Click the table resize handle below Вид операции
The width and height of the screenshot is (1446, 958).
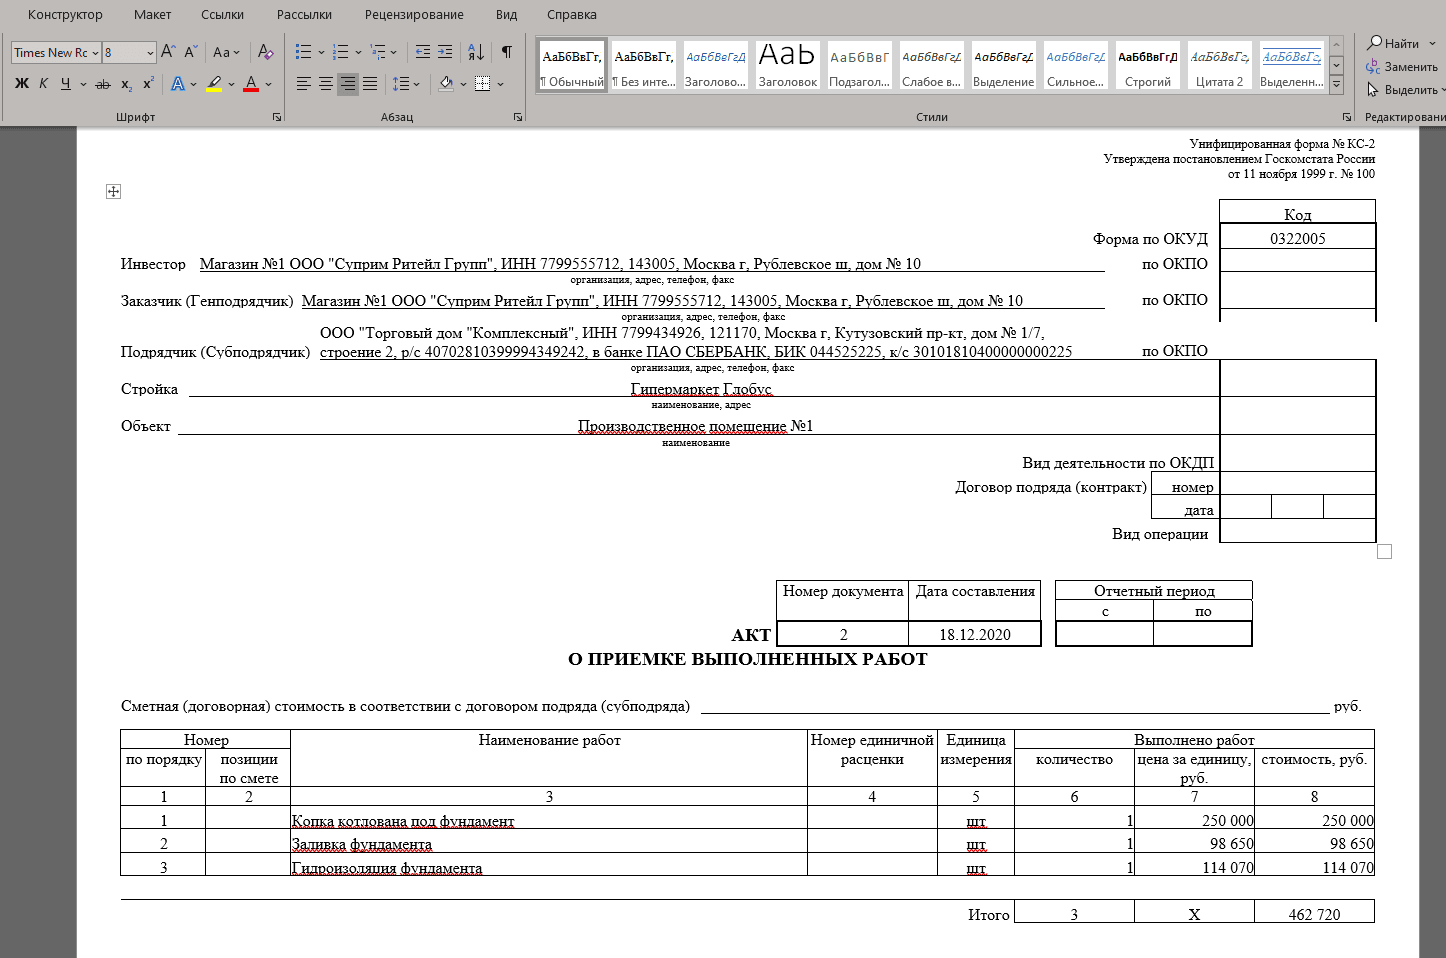coord(1385,552)
